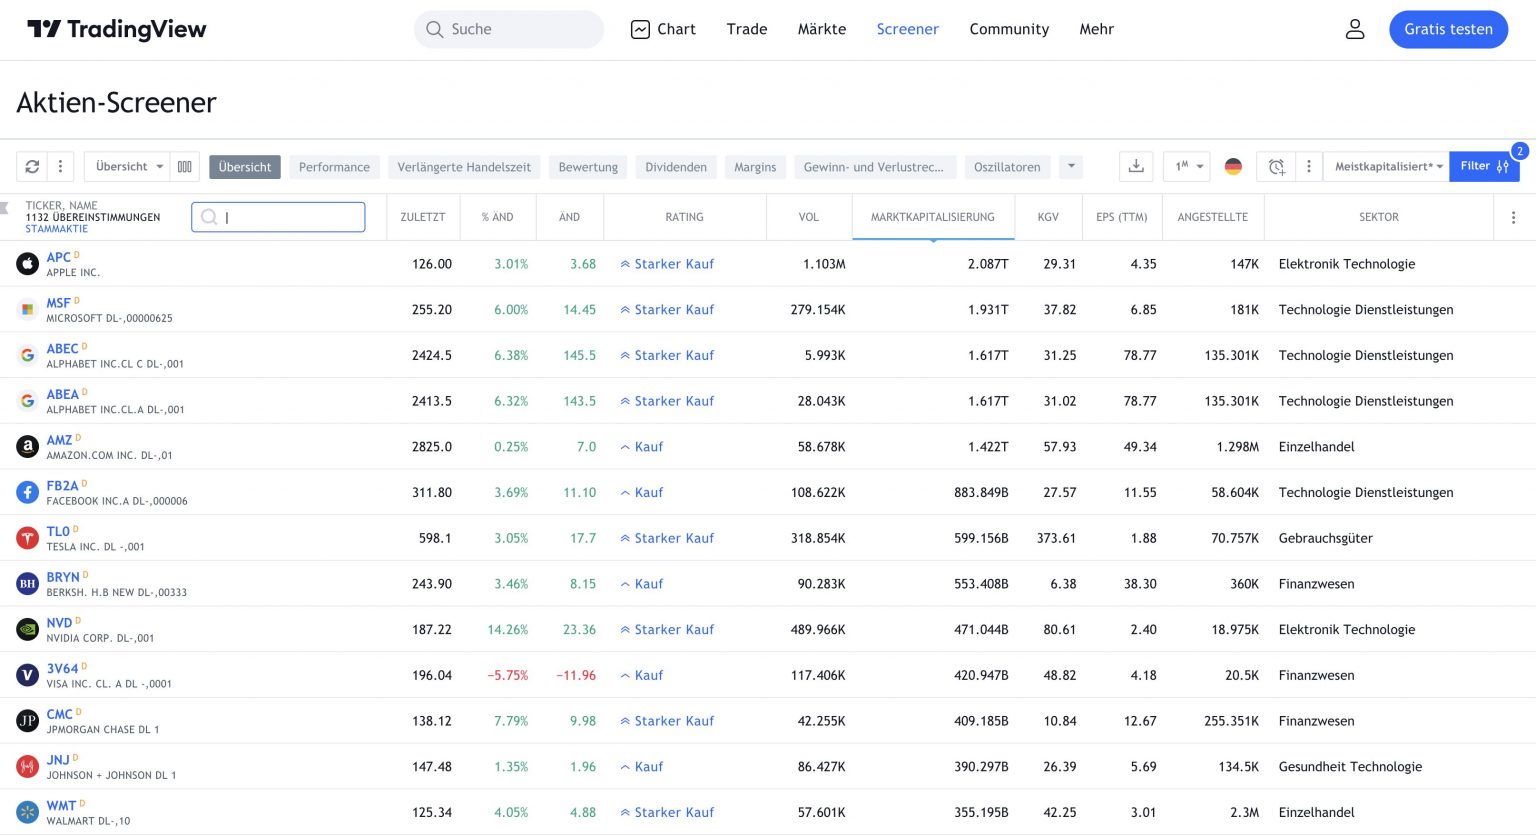Open the Community menu
This screenshot has width=1536, height=836.
(x=1009, y=29)
